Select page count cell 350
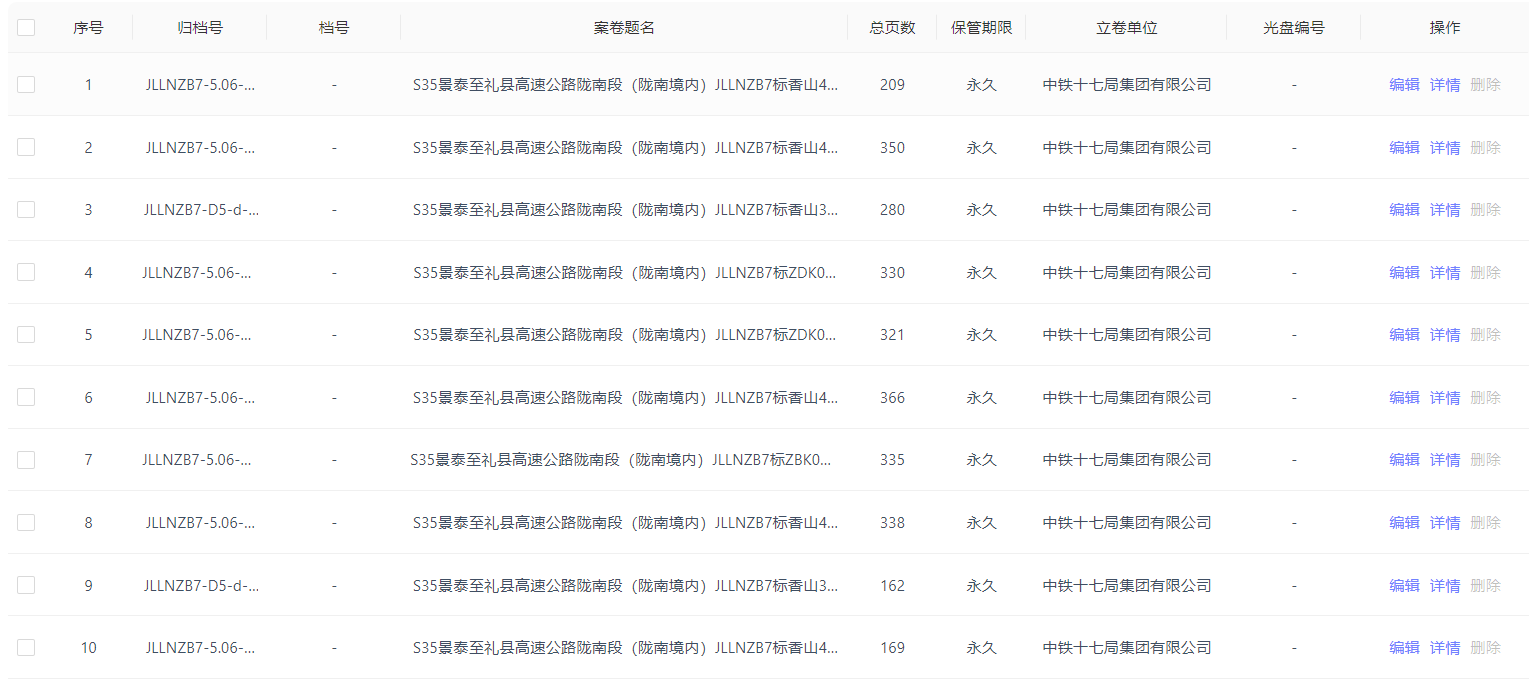 892,148
